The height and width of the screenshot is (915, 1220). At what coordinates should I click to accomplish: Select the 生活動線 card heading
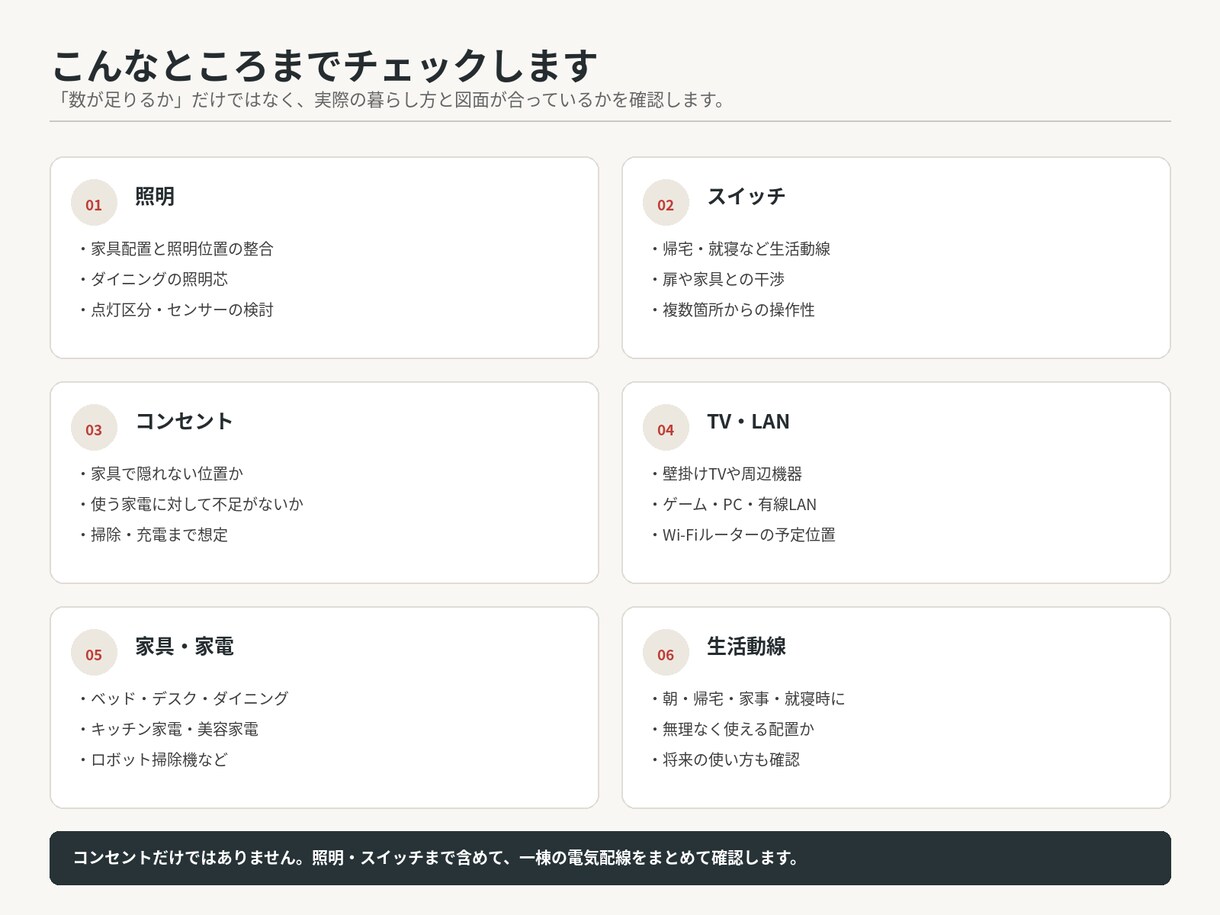[x=746, y=646]
